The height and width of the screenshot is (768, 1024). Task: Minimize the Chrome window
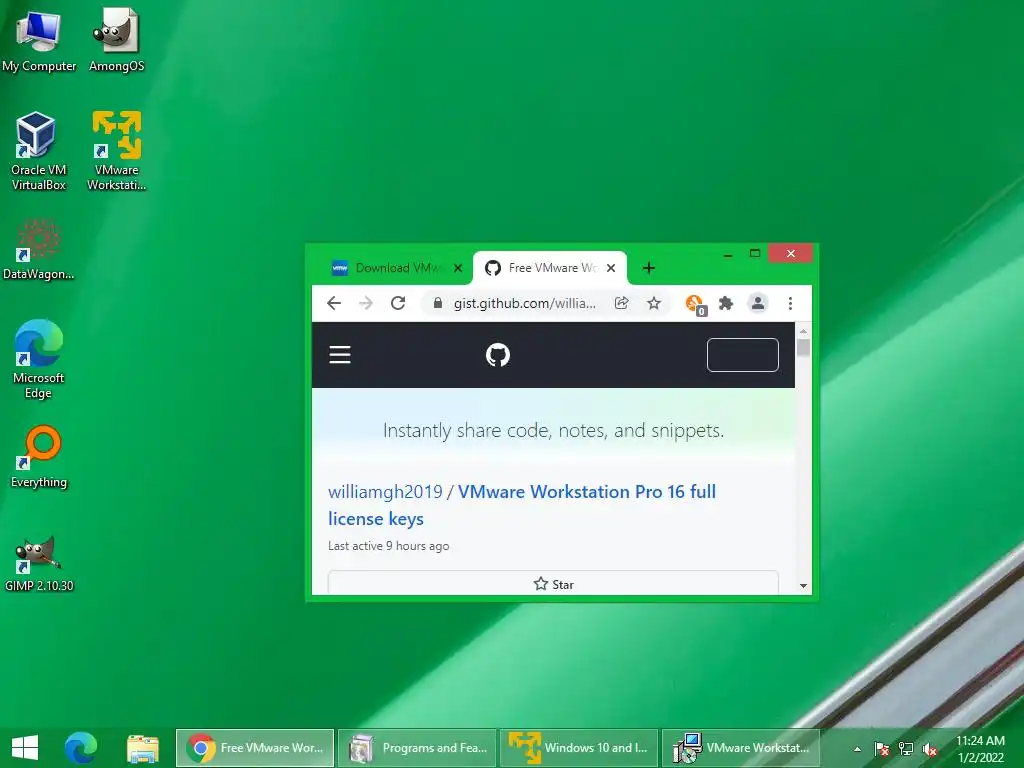coord(728,254)
